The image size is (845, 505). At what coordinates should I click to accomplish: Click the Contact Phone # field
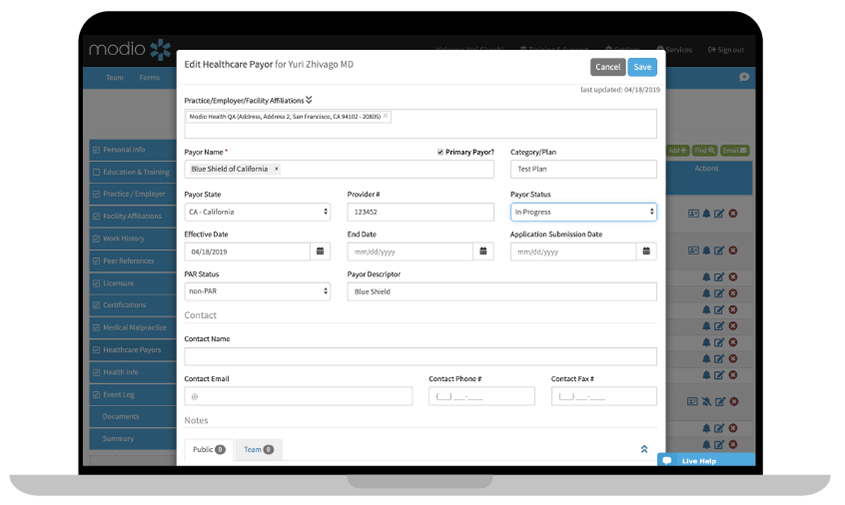point(482,396)
